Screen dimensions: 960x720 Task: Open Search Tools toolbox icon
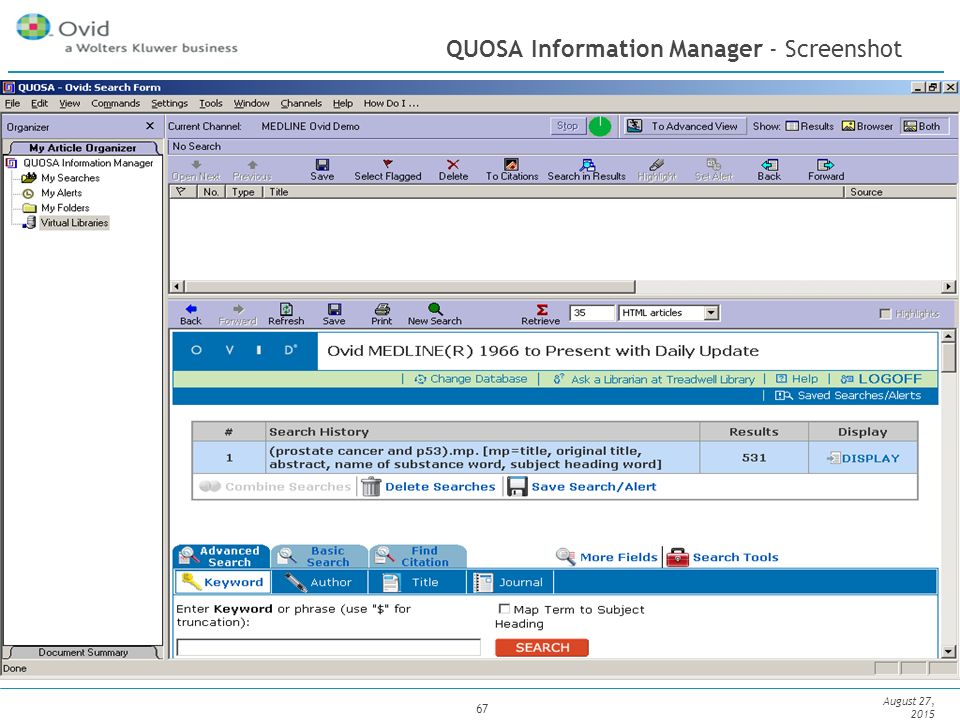(x=677, y=557)
